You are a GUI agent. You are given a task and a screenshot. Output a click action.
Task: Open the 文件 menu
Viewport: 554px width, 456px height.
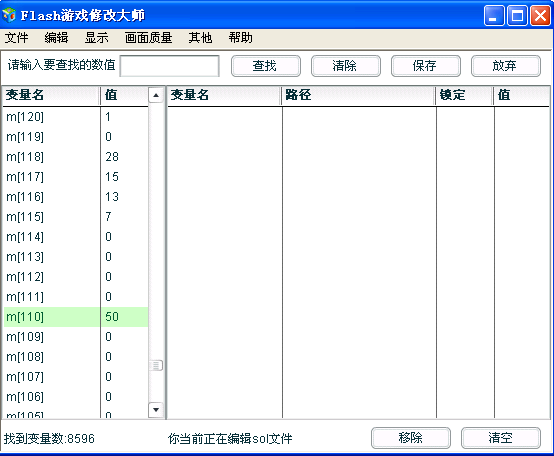click(x=16, y=37)
